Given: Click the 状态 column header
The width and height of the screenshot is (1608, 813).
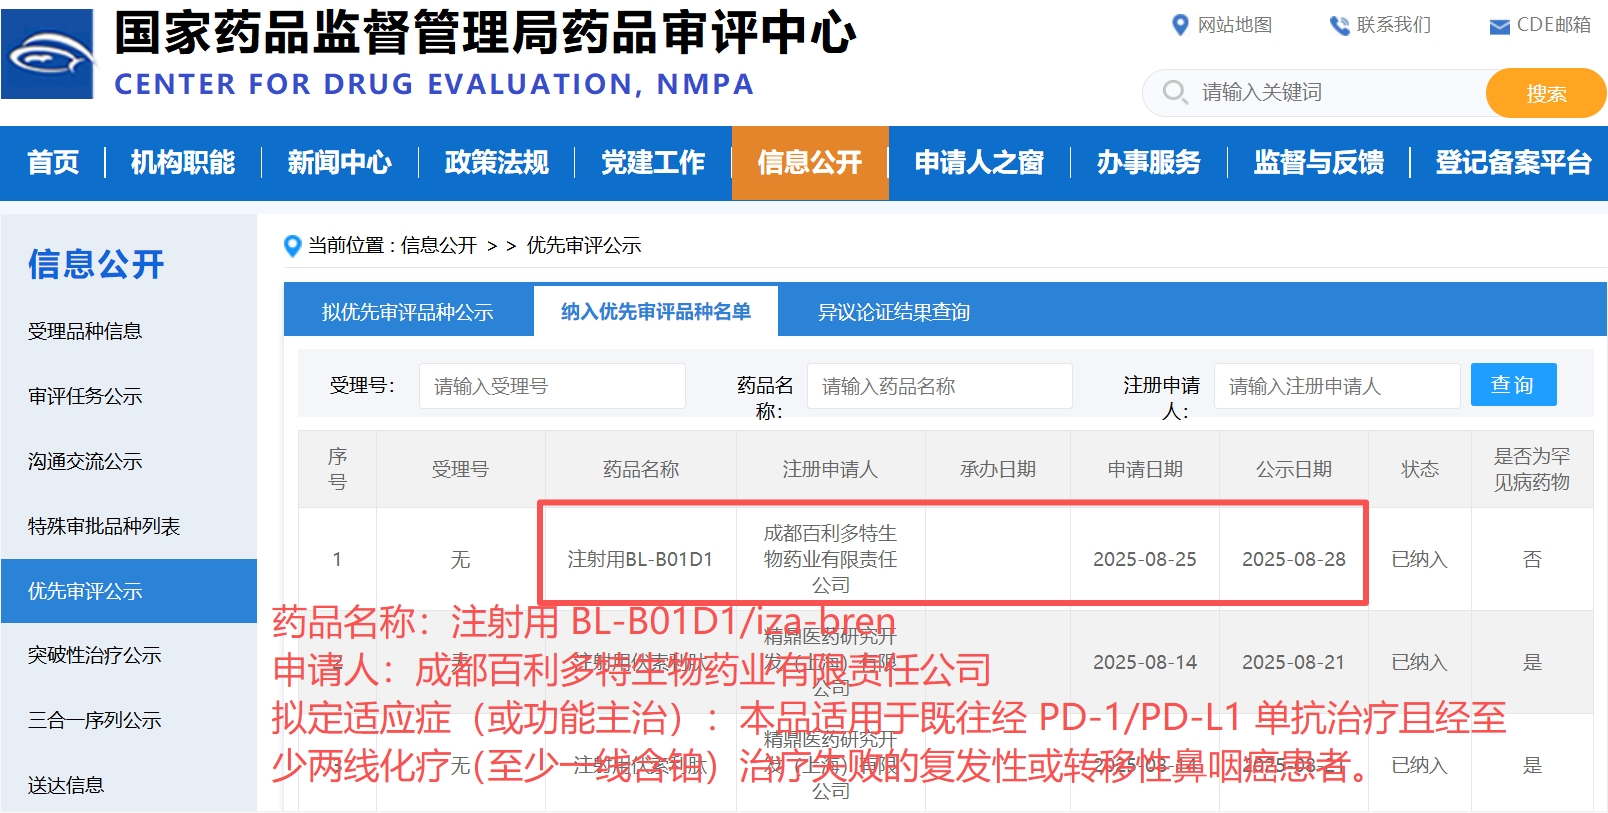Looking at the screenshot, I should (x=1420, y=469).
